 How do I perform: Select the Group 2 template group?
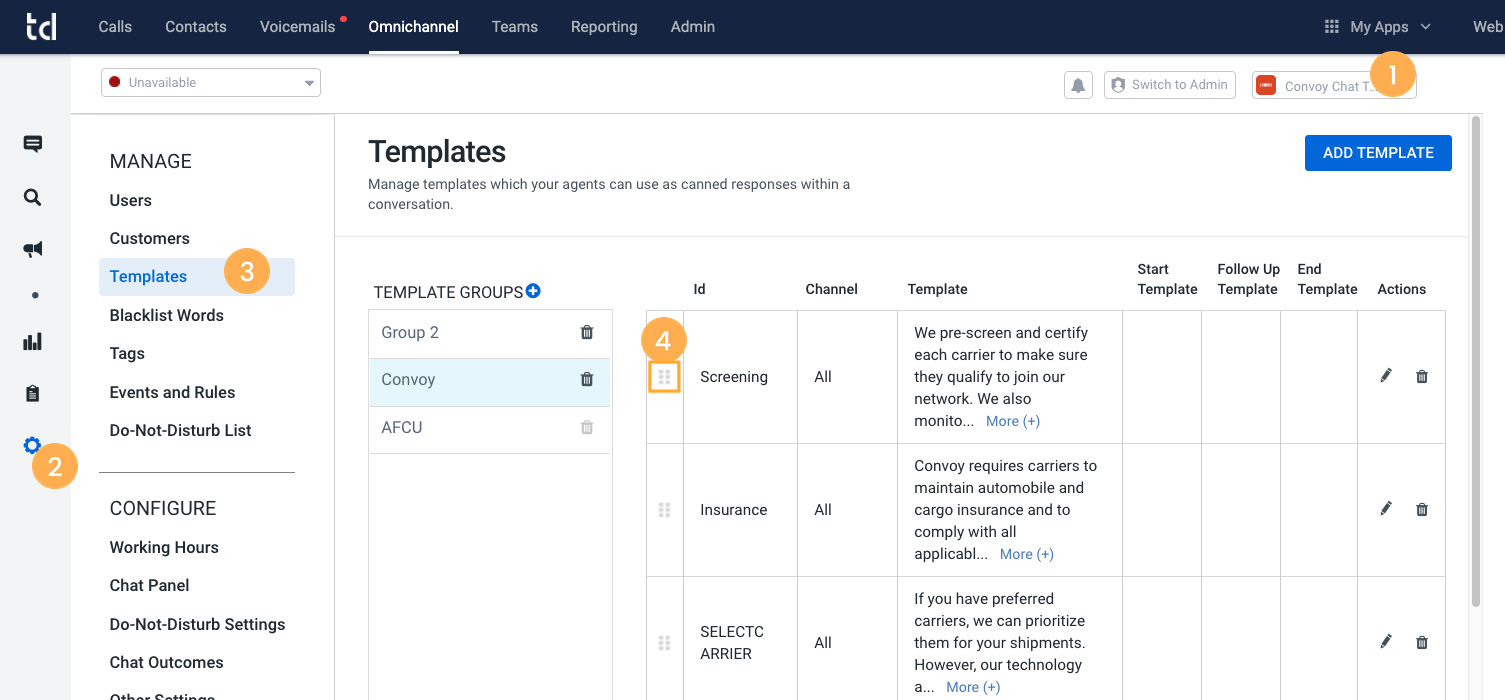tap(490, 333)
